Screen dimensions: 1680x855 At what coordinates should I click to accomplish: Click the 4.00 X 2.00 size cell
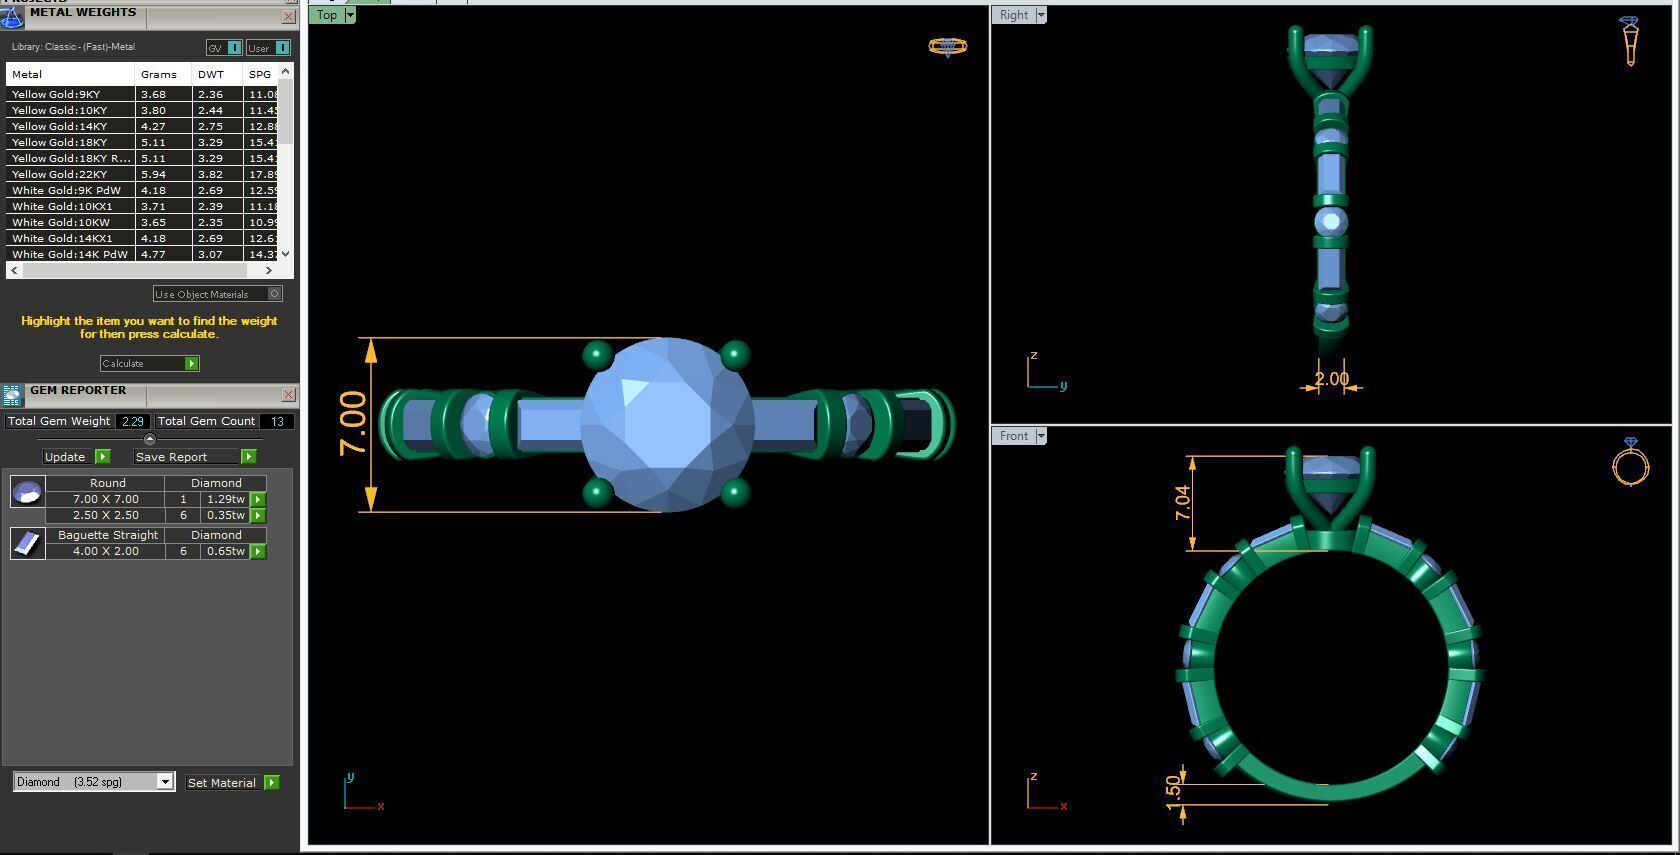[105, 551]
